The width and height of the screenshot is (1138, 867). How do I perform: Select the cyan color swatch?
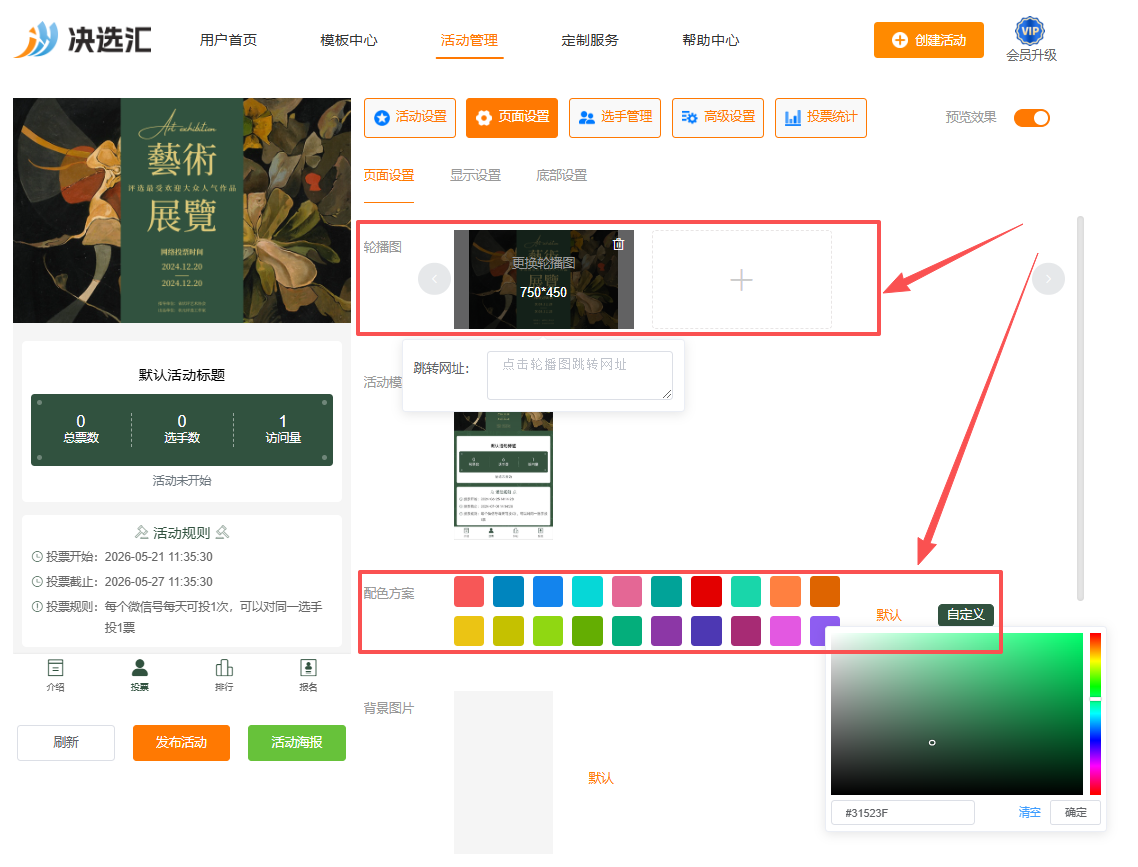pyautogui.click(x=587, y=591)
